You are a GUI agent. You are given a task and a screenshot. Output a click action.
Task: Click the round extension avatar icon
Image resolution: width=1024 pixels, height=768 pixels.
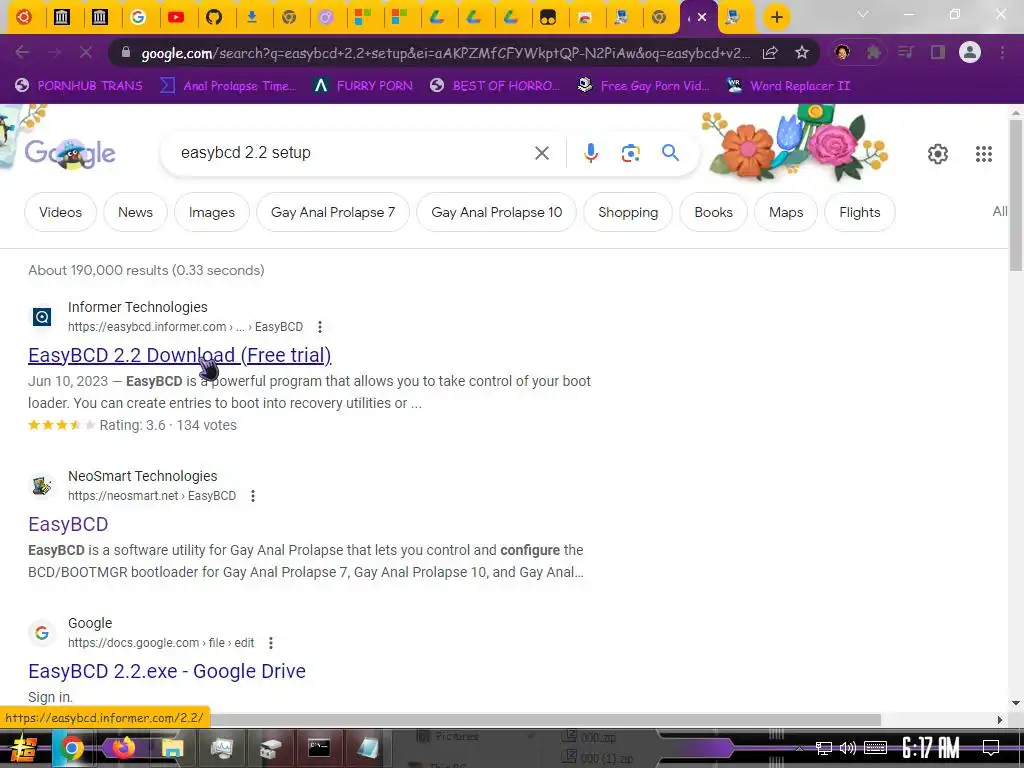[842, 52]
